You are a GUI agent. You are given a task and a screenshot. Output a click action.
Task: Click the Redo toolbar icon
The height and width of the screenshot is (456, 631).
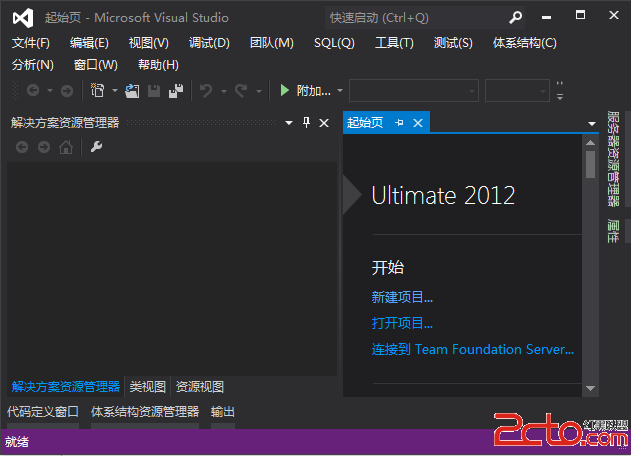pyautogui.click(x=241, y=91)
